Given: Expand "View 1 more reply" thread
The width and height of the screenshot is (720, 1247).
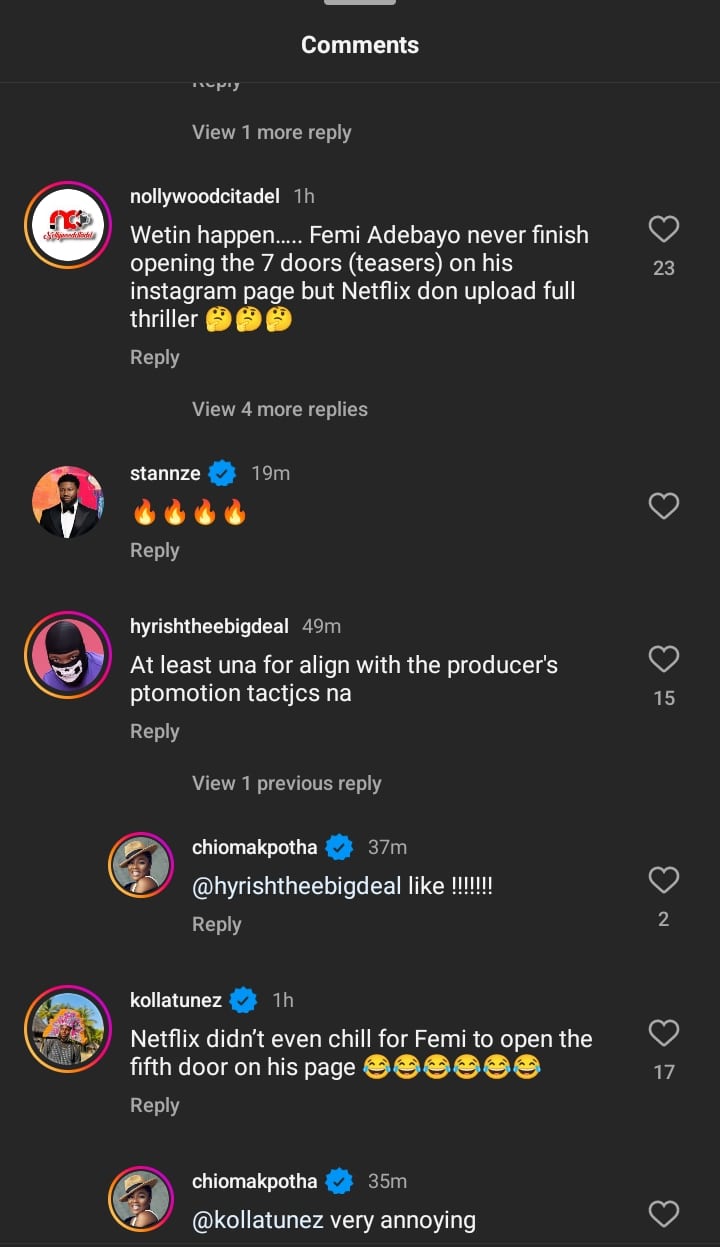Looking at the screenshot, I should pos(272,132).
